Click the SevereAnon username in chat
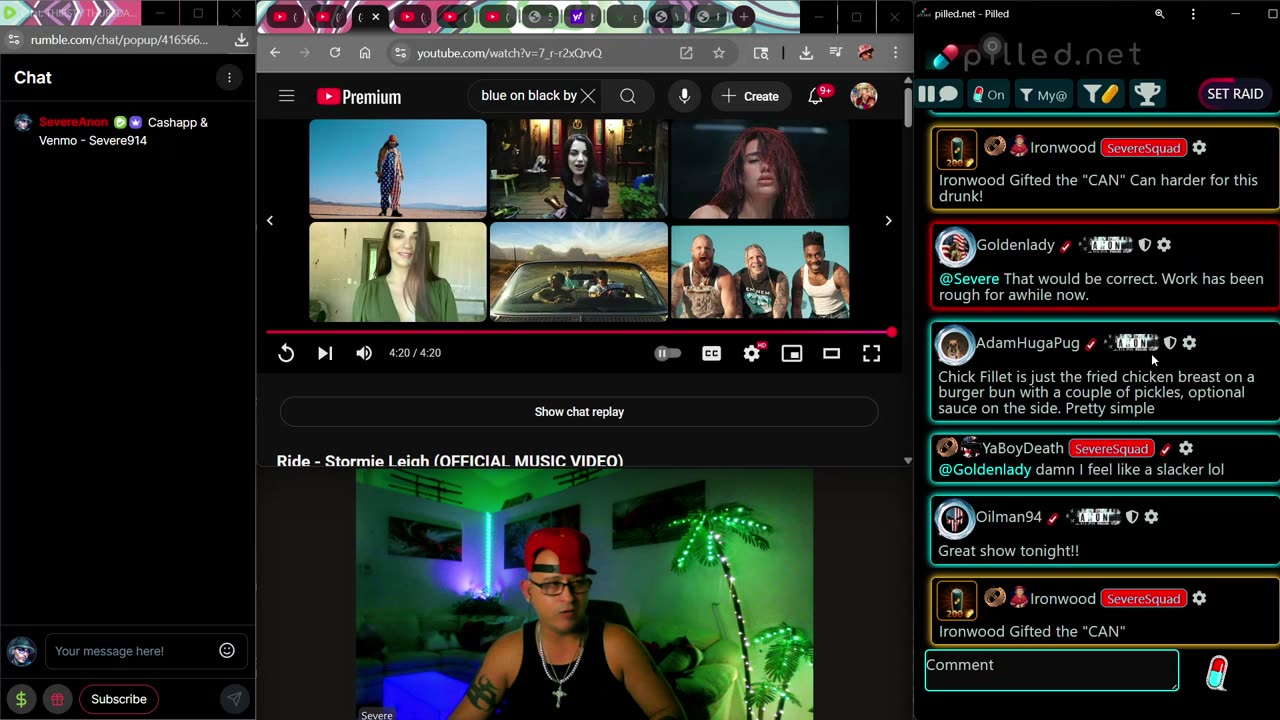The width and height of the screenshot is (1280, 720). [x=73, y=122]
